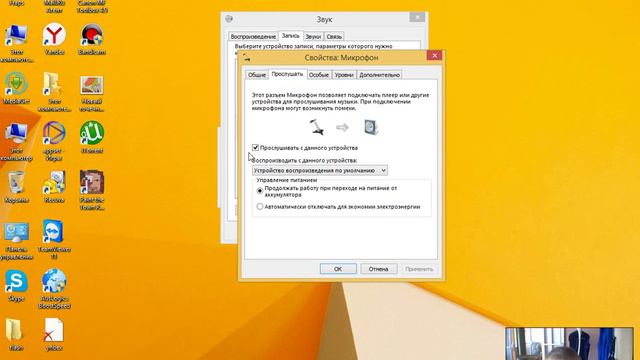
Task: Select the Recuva desktop shortcut
Action: click(54, 187)
